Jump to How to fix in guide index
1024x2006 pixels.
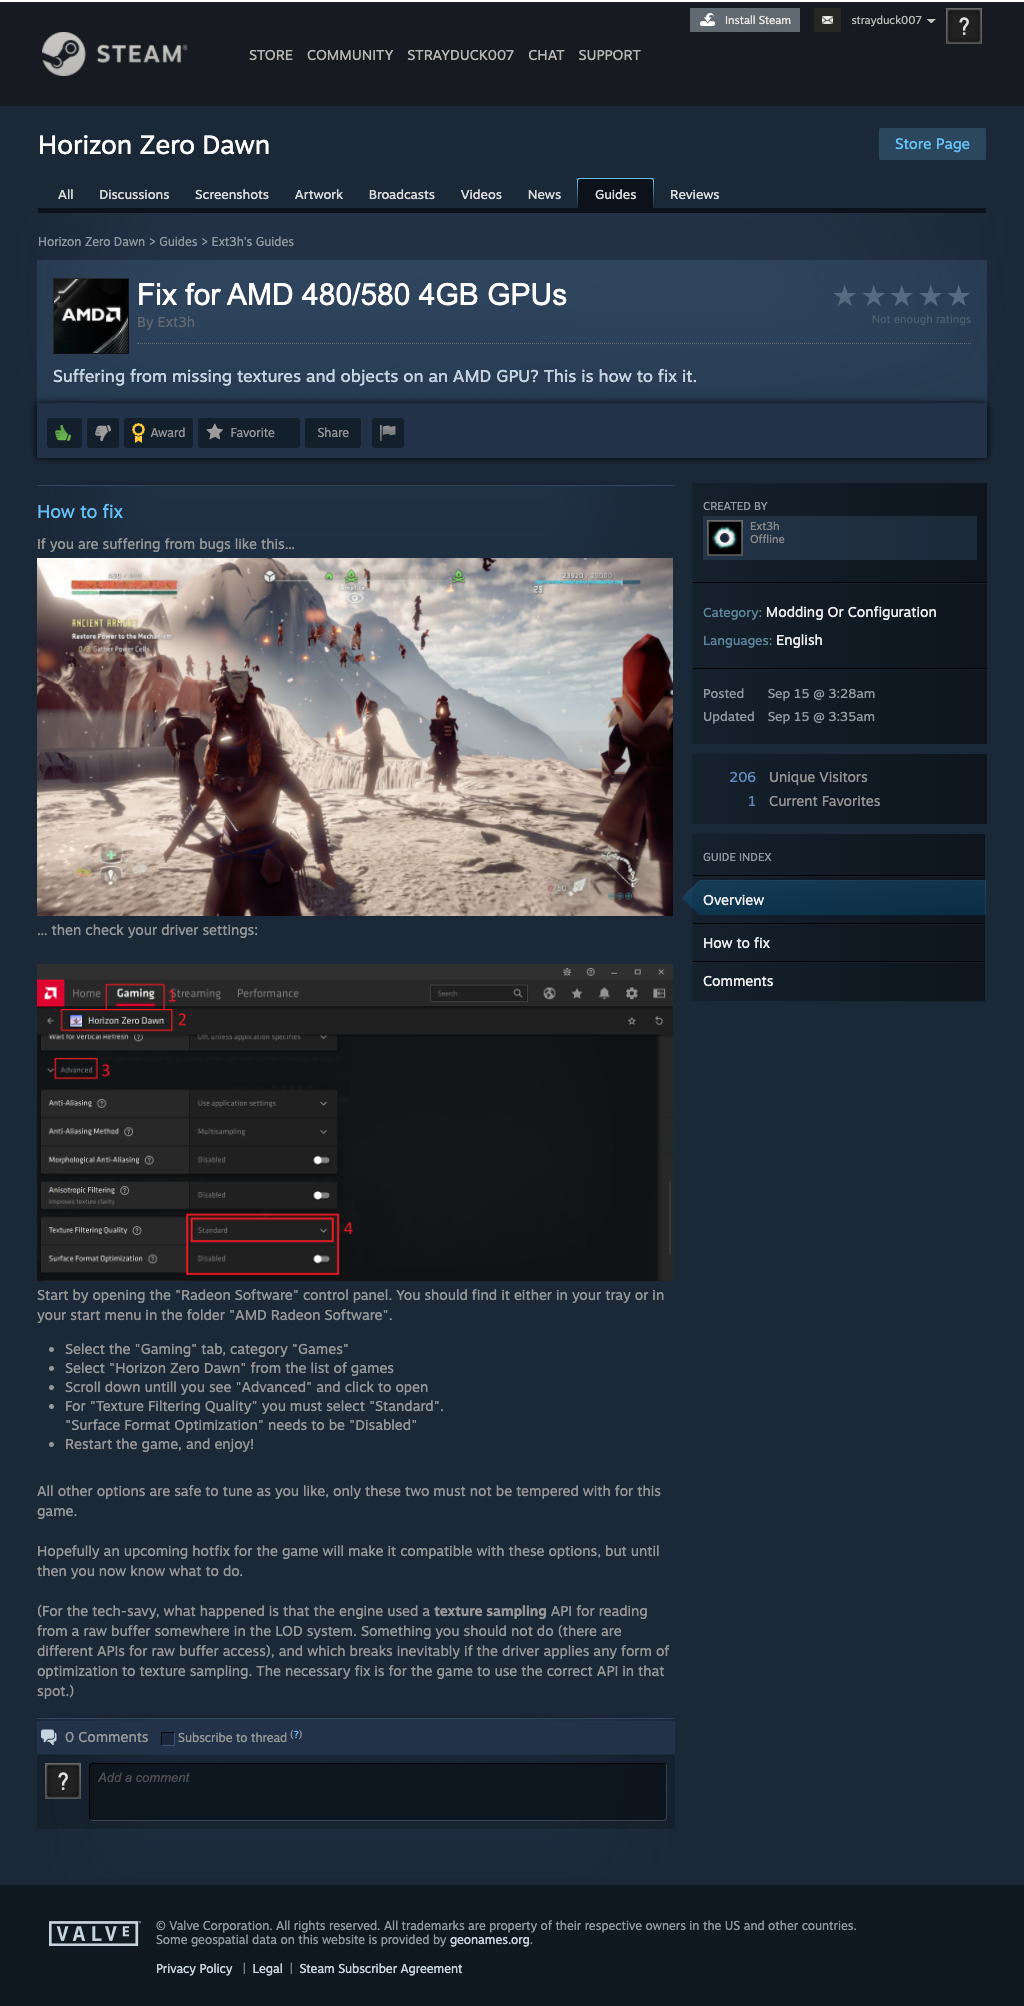(736, 943)
